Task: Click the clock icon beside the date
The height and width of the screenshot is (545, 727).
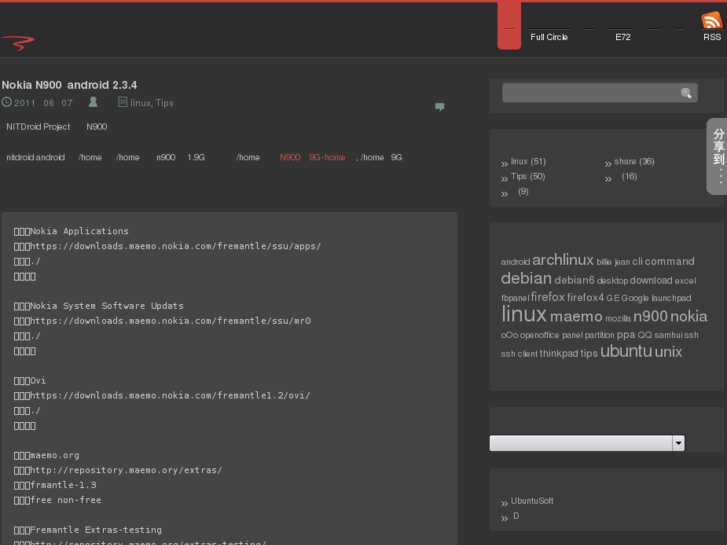Action: pyautogui.click(x=6, y=102)
